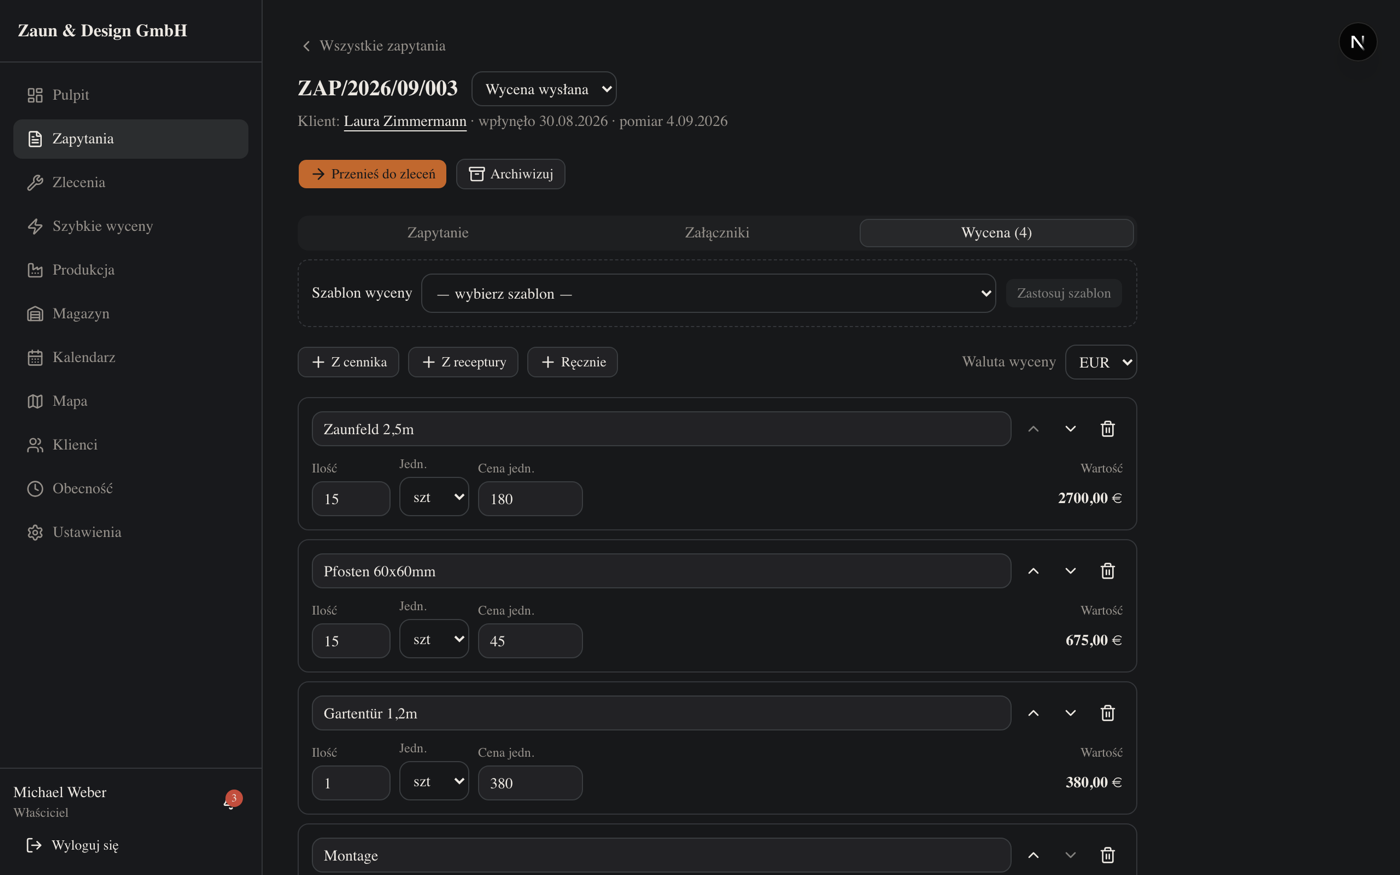Click the Archiwizuj button
The width and height of the screenshot is (1400, 875).
(x=511, y=174)
